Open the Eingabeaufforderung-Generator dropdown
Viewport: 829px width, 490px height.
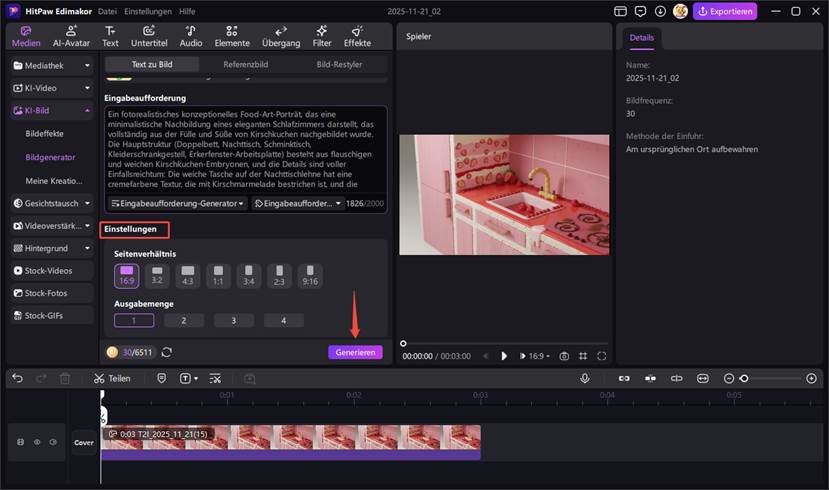(179, 203)
